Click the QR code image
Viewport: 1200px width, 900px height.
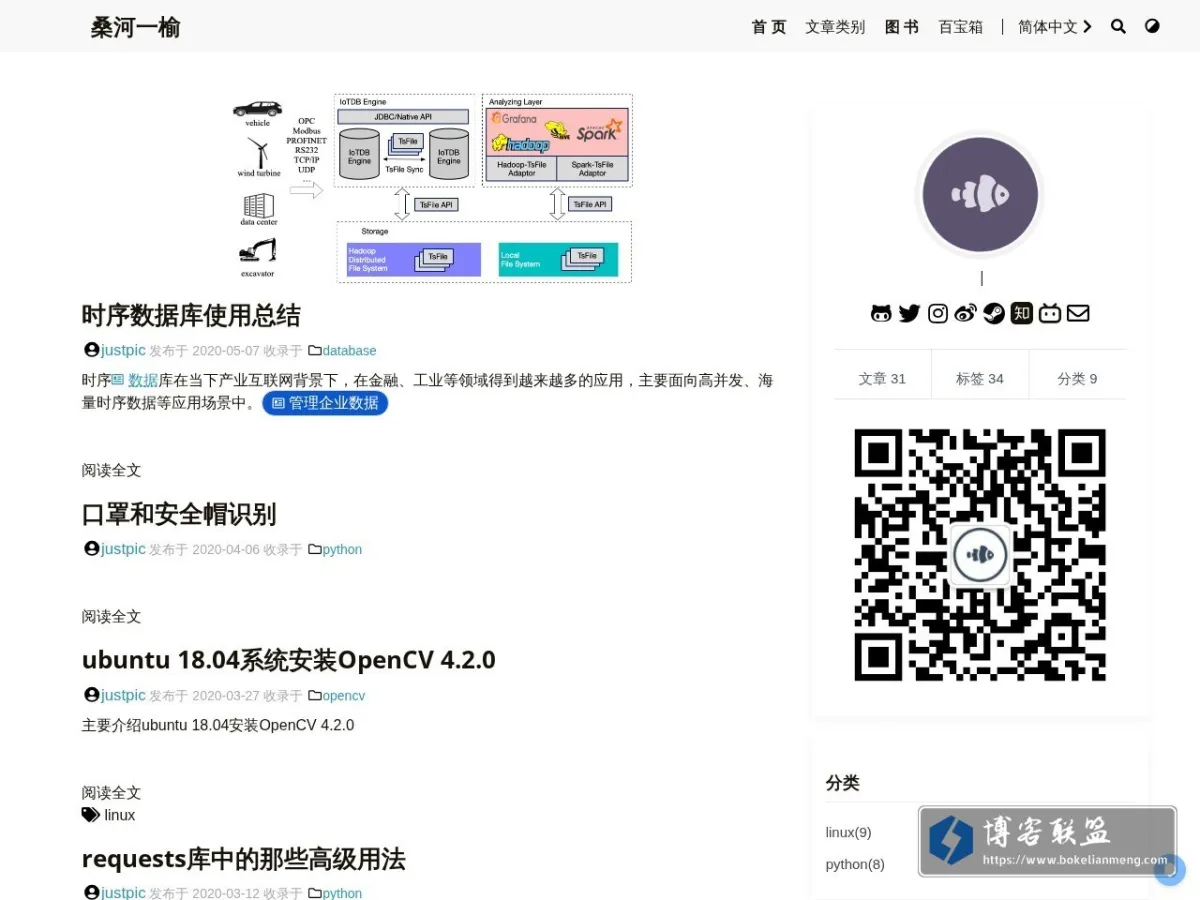(x=980, y=555)
